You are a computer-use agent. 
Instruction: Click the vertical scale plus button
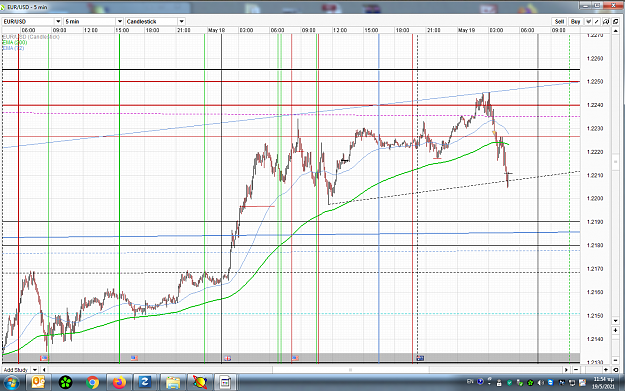point(615,330)
